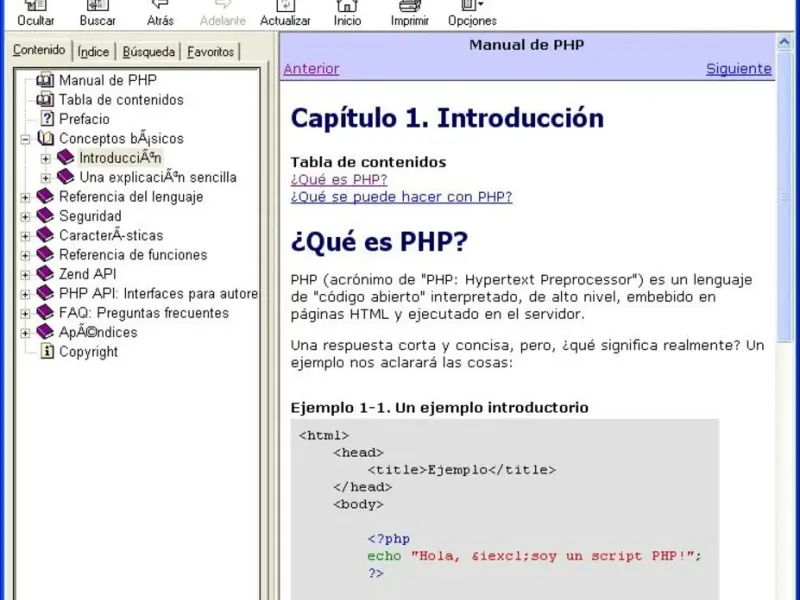Click the book icon beside Referencia del lenguaje
The height and width of the screenshot is (600, 800).
point(45,196)
